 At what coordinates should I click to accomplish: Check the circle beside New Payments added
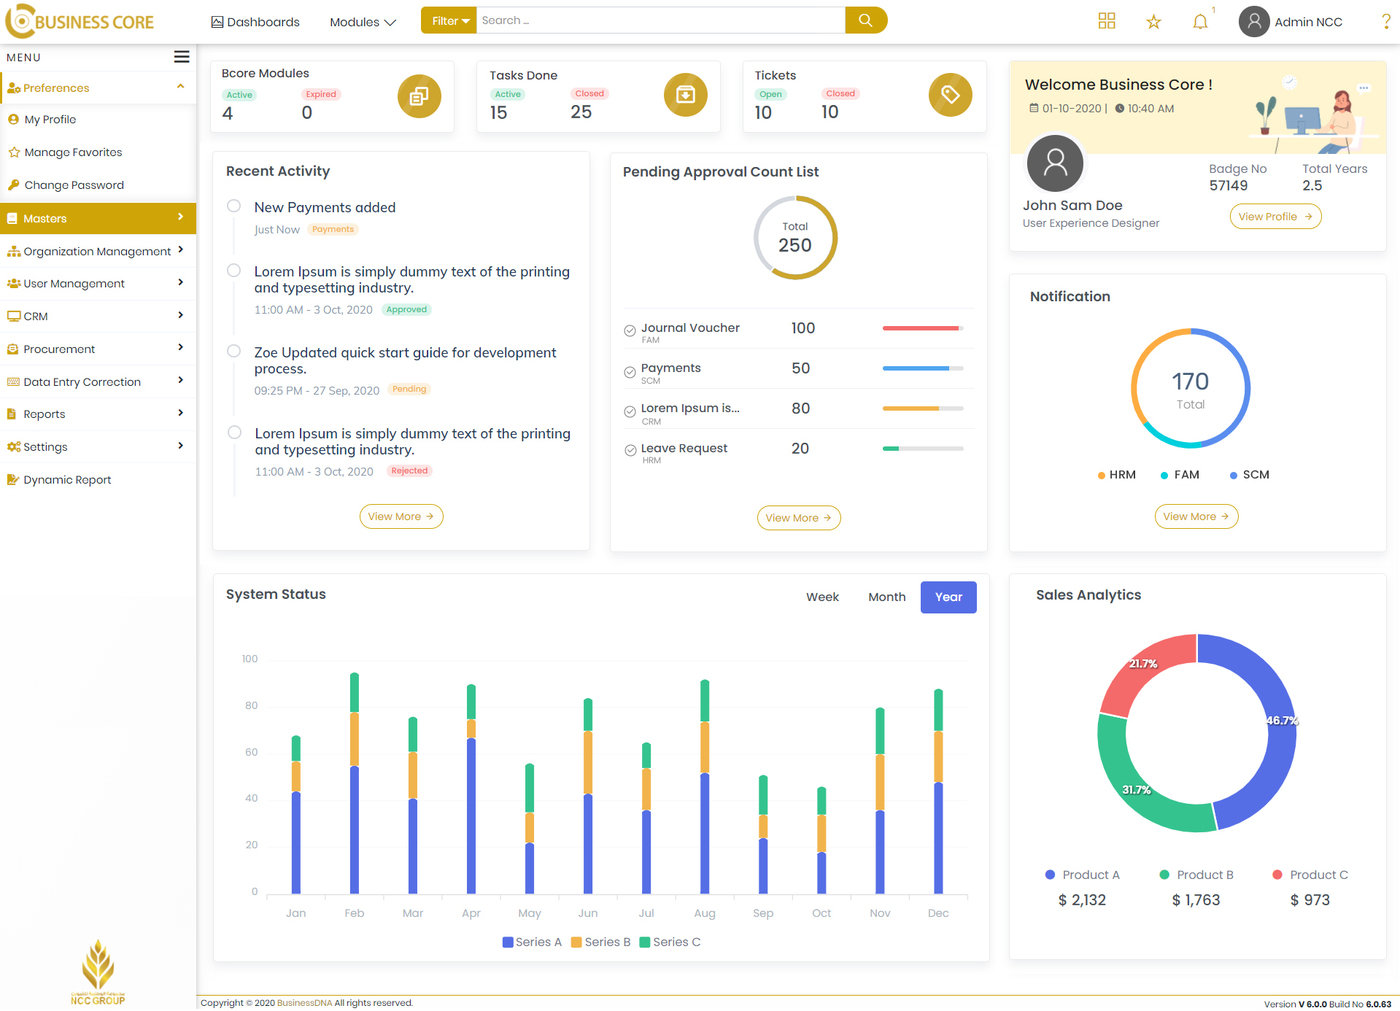tap(233, 206)
